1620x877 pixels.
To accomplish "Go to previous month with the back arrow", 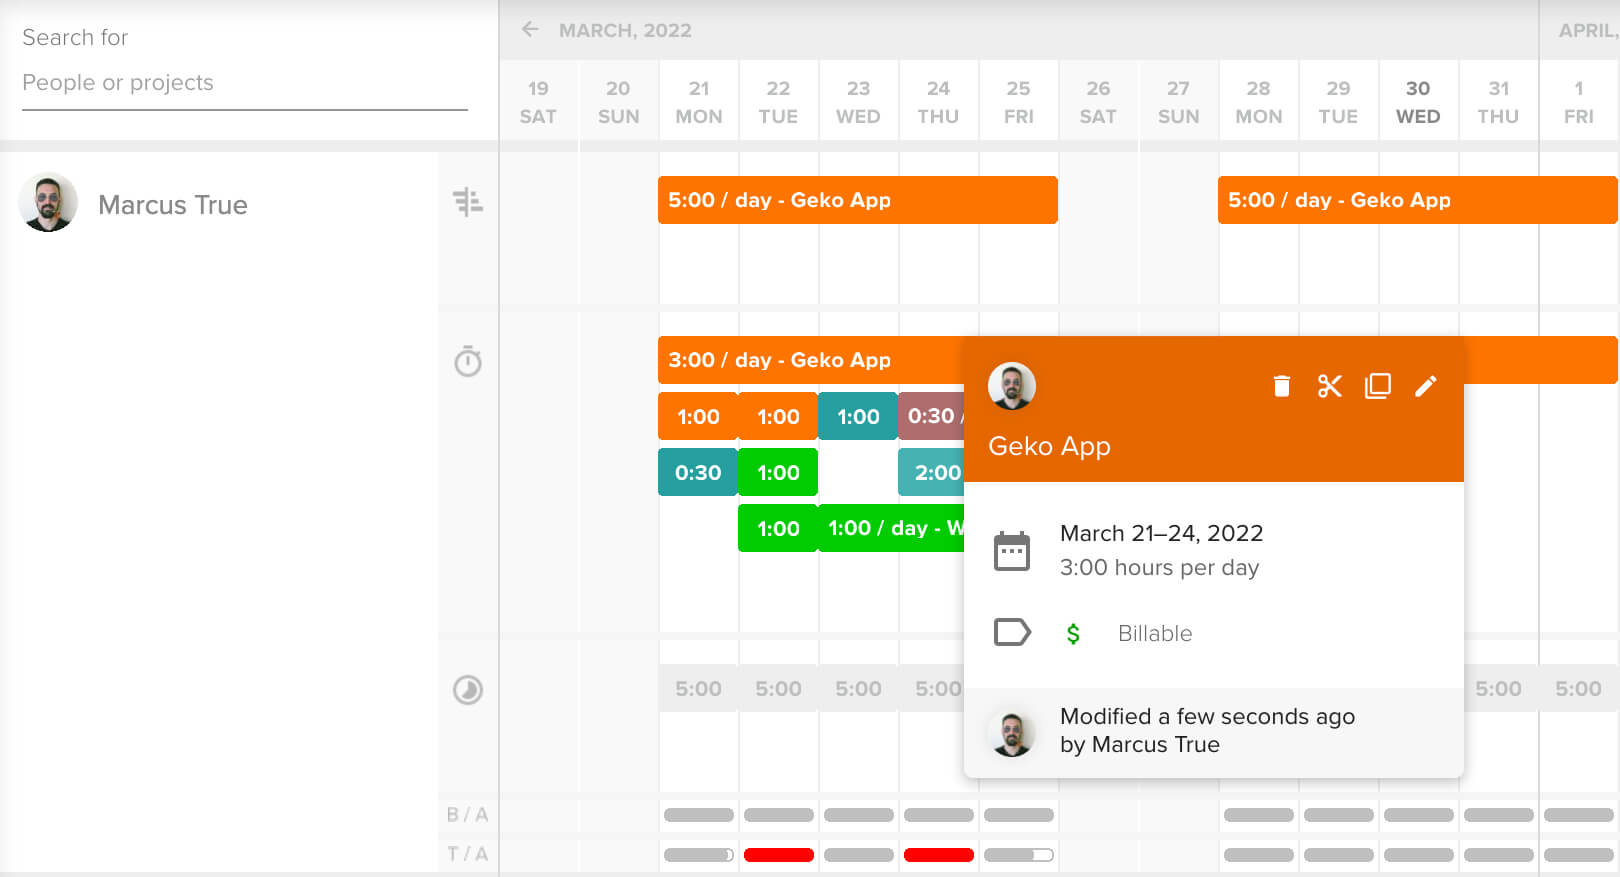I will [530, 29].
